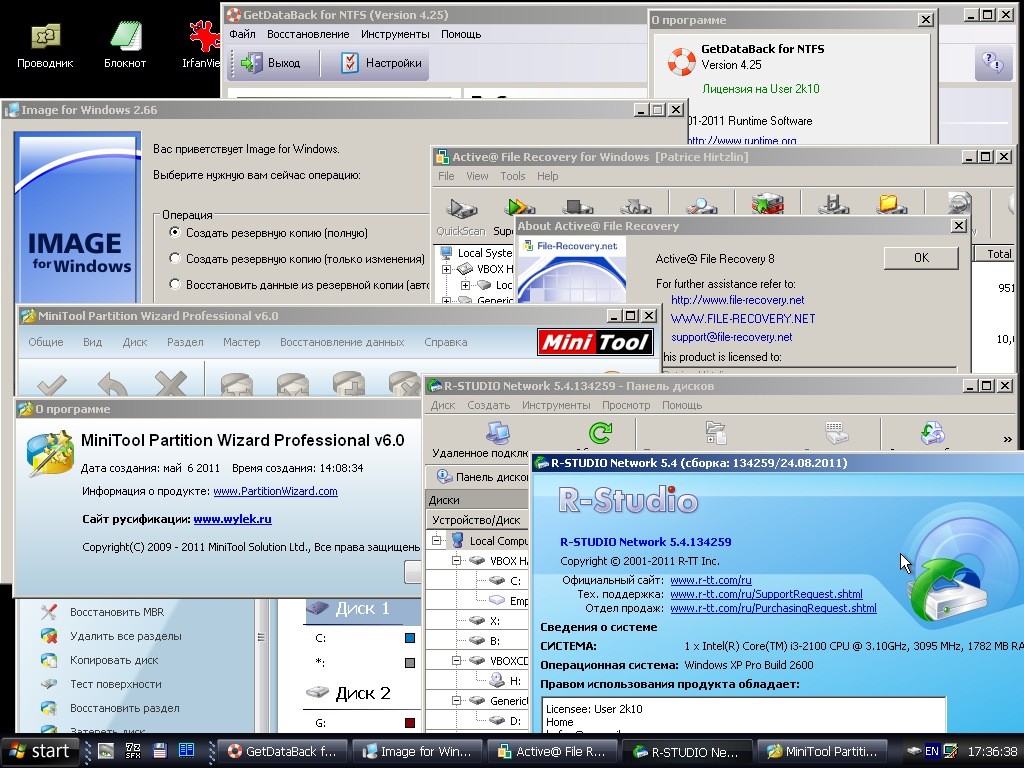
Task: Open View menu in Active@ File Recovery
Action: pos(477,176)
